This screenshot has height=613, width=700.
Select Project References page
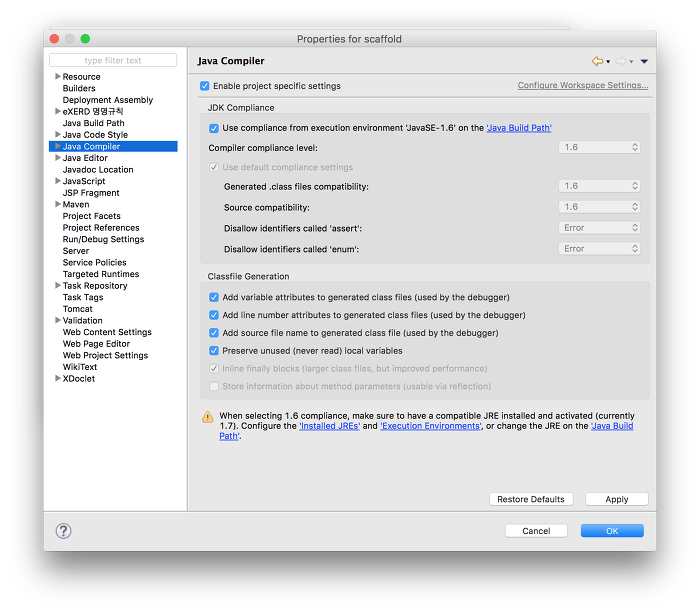[x=101, y=228]
